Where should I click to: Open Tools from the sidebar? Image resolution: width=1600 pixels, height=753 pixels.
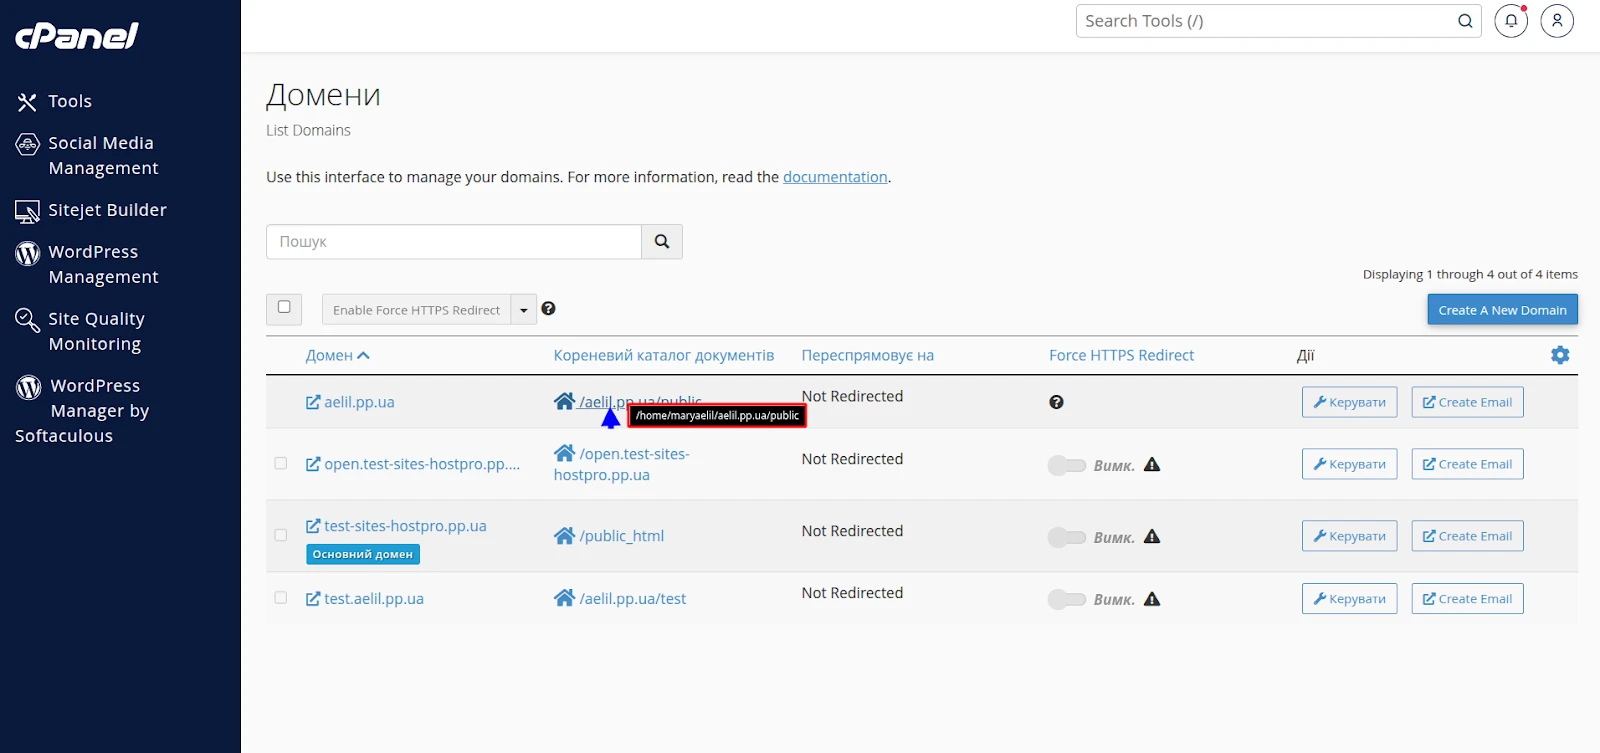tap(55, 101)
